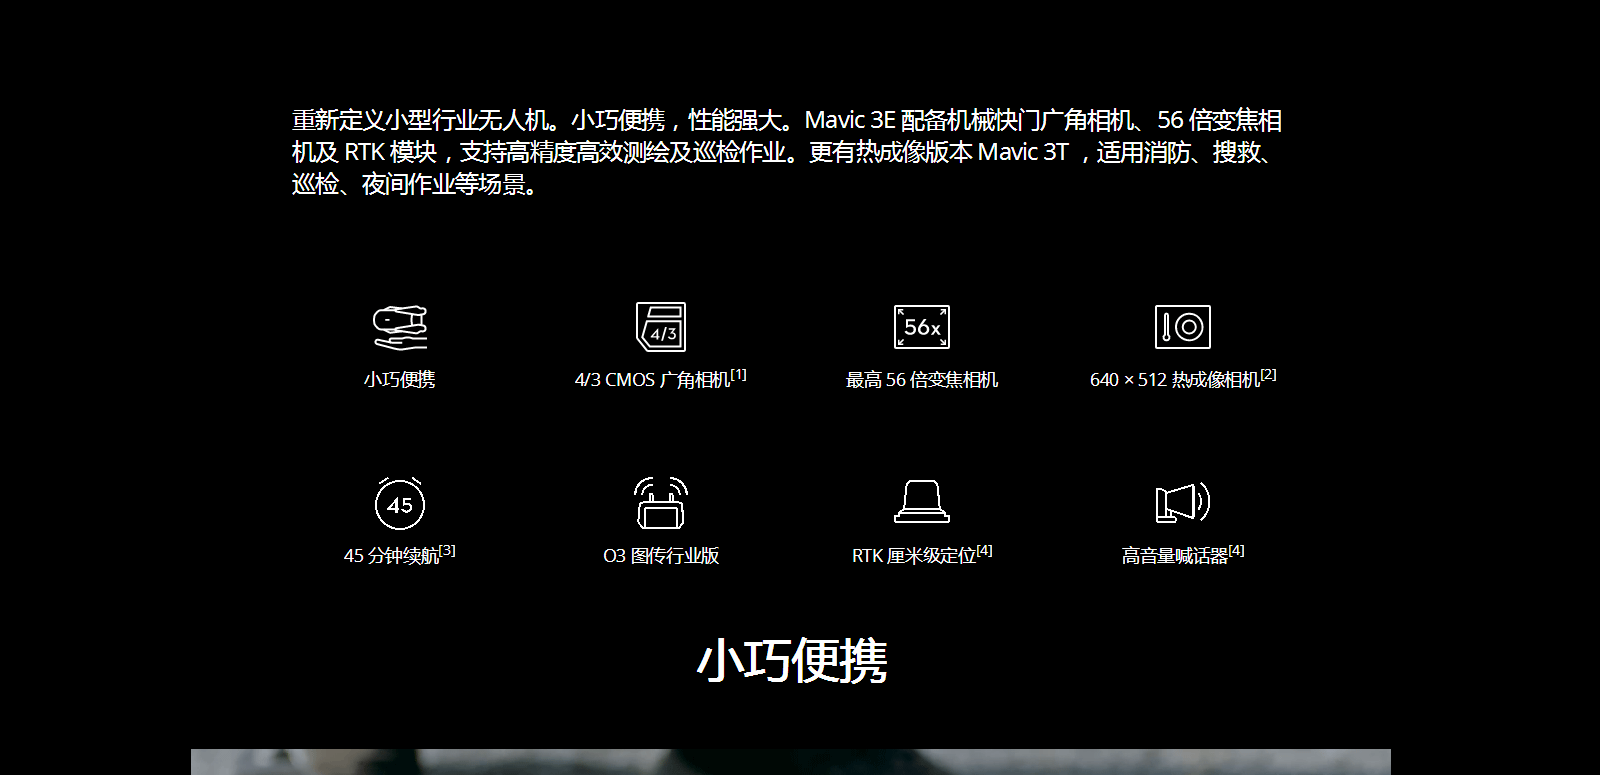Open footnote [1] next to 广角相机
This screenshot has height=775, width=1600.
tap(739, 375)
